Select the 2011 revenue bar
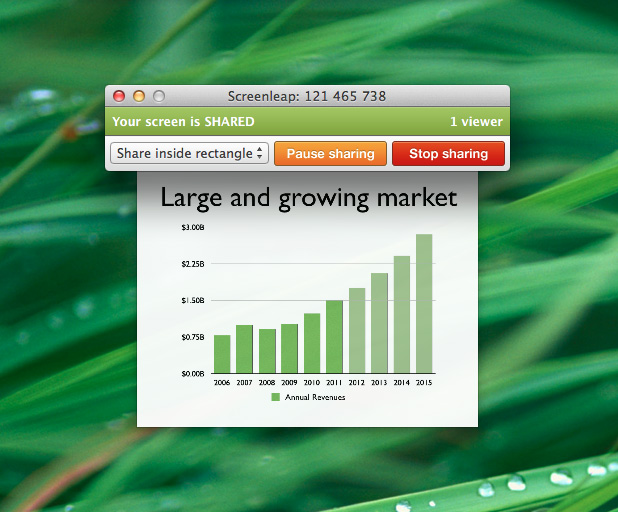This screenshot has height=512, width=618. pyautogui.click(x=334, y=337)
